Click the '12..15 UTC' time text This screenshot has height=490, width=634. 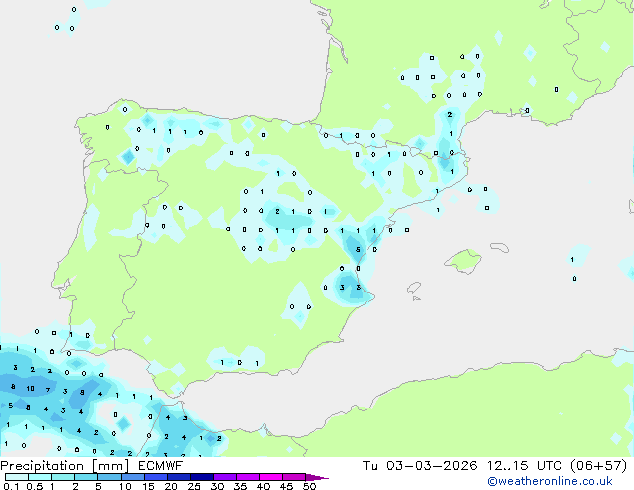pyautogui.click(x=524, y=466)
